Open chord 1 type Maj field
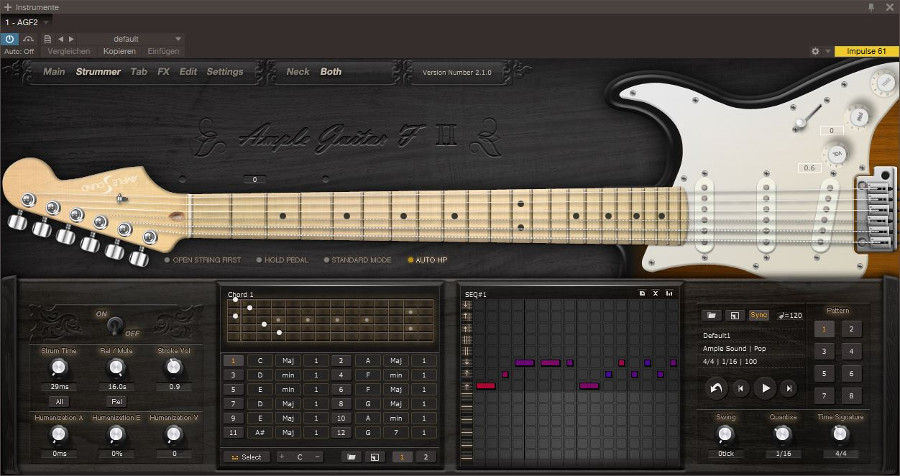900x476 pixels. click(288, 361)
